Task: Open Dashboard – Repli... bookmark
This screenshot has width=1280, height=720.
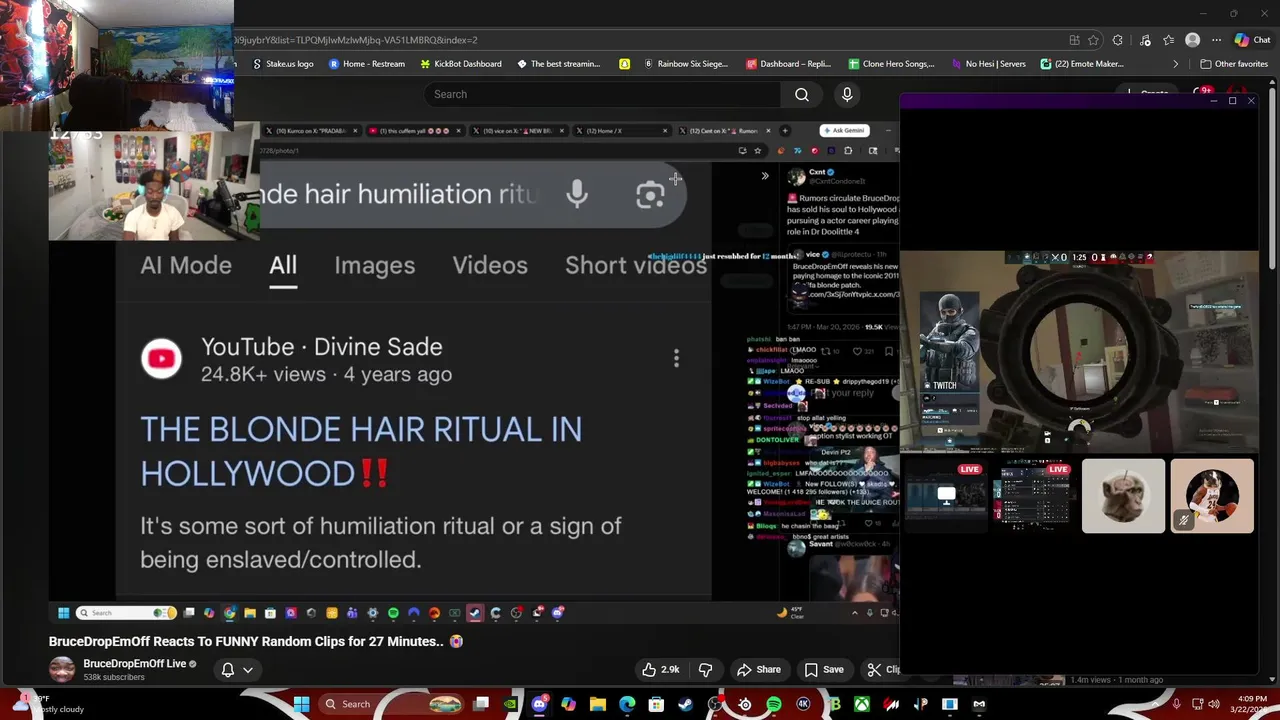Action: point(789,64)
